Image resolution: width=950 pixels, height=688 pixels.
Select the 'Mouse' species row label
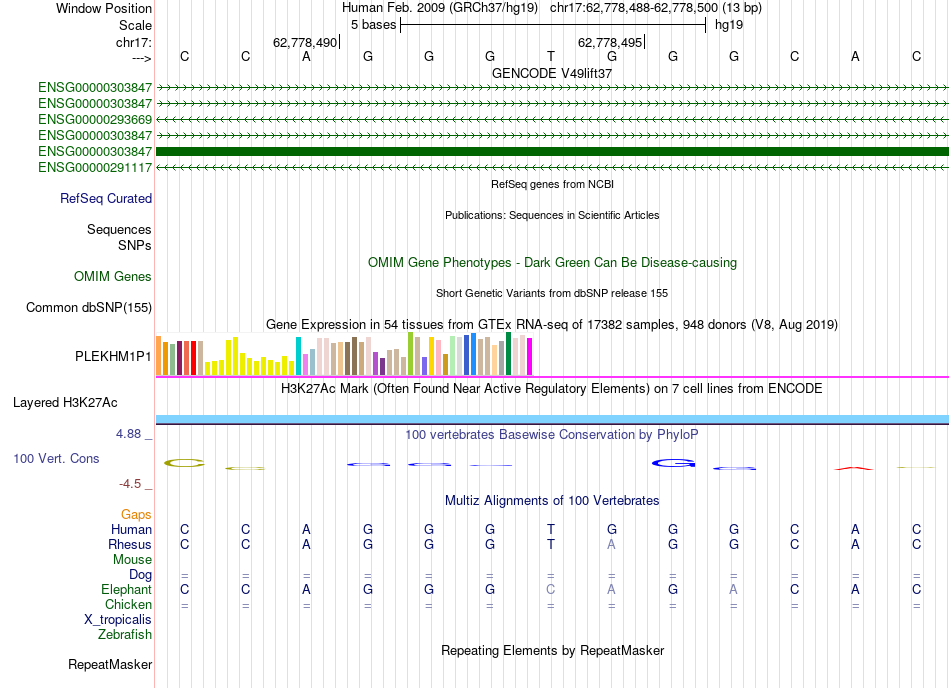132,560
